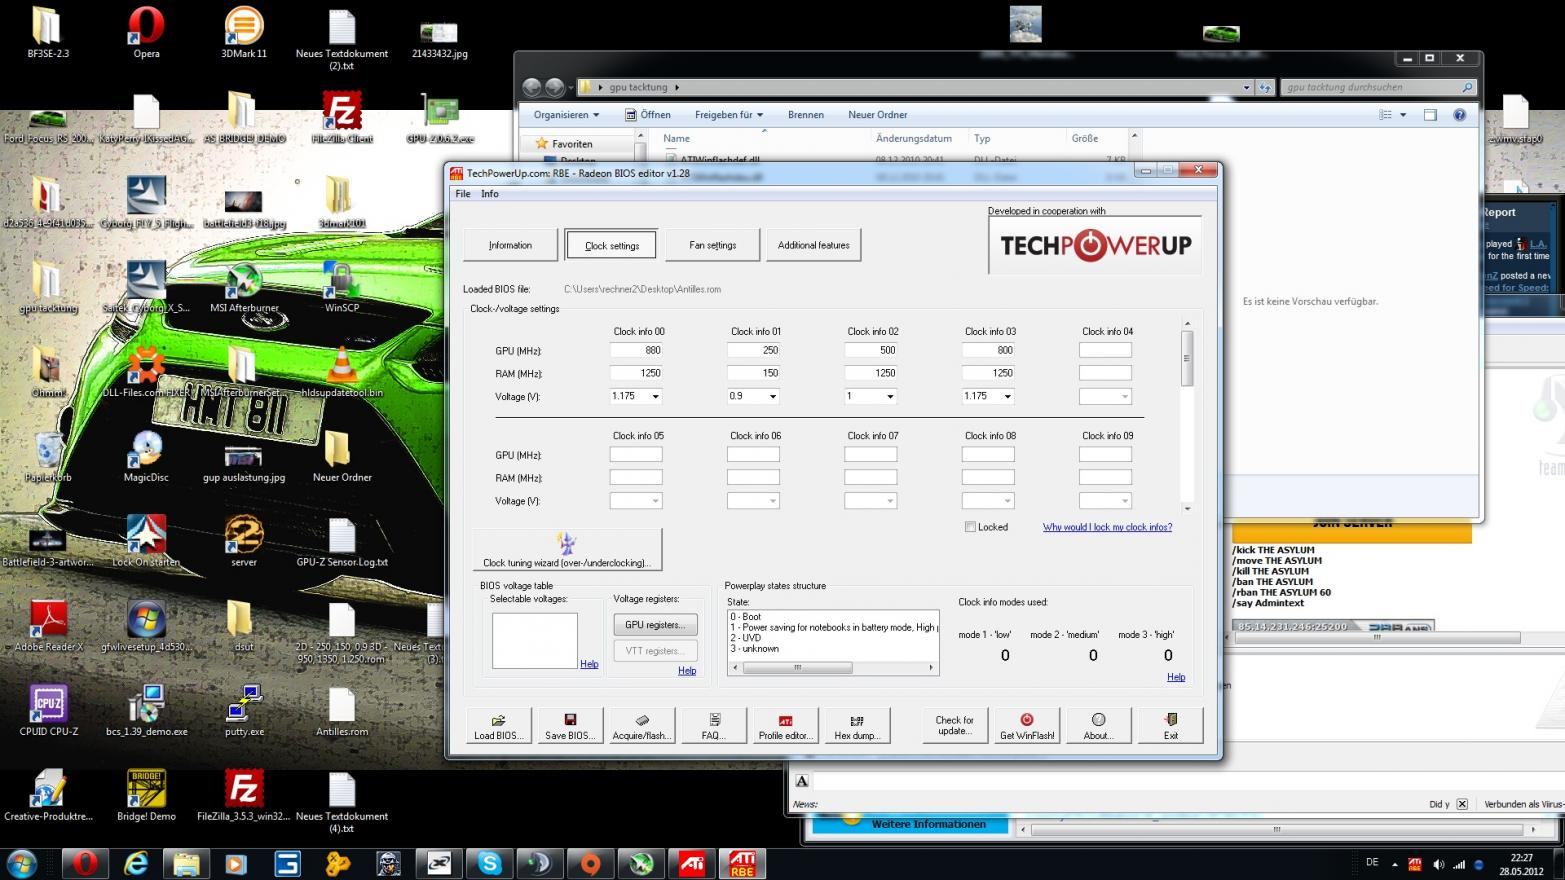Select the FileZilla Client desktop icon
1565x880 pixels.
tap(342, 118)
